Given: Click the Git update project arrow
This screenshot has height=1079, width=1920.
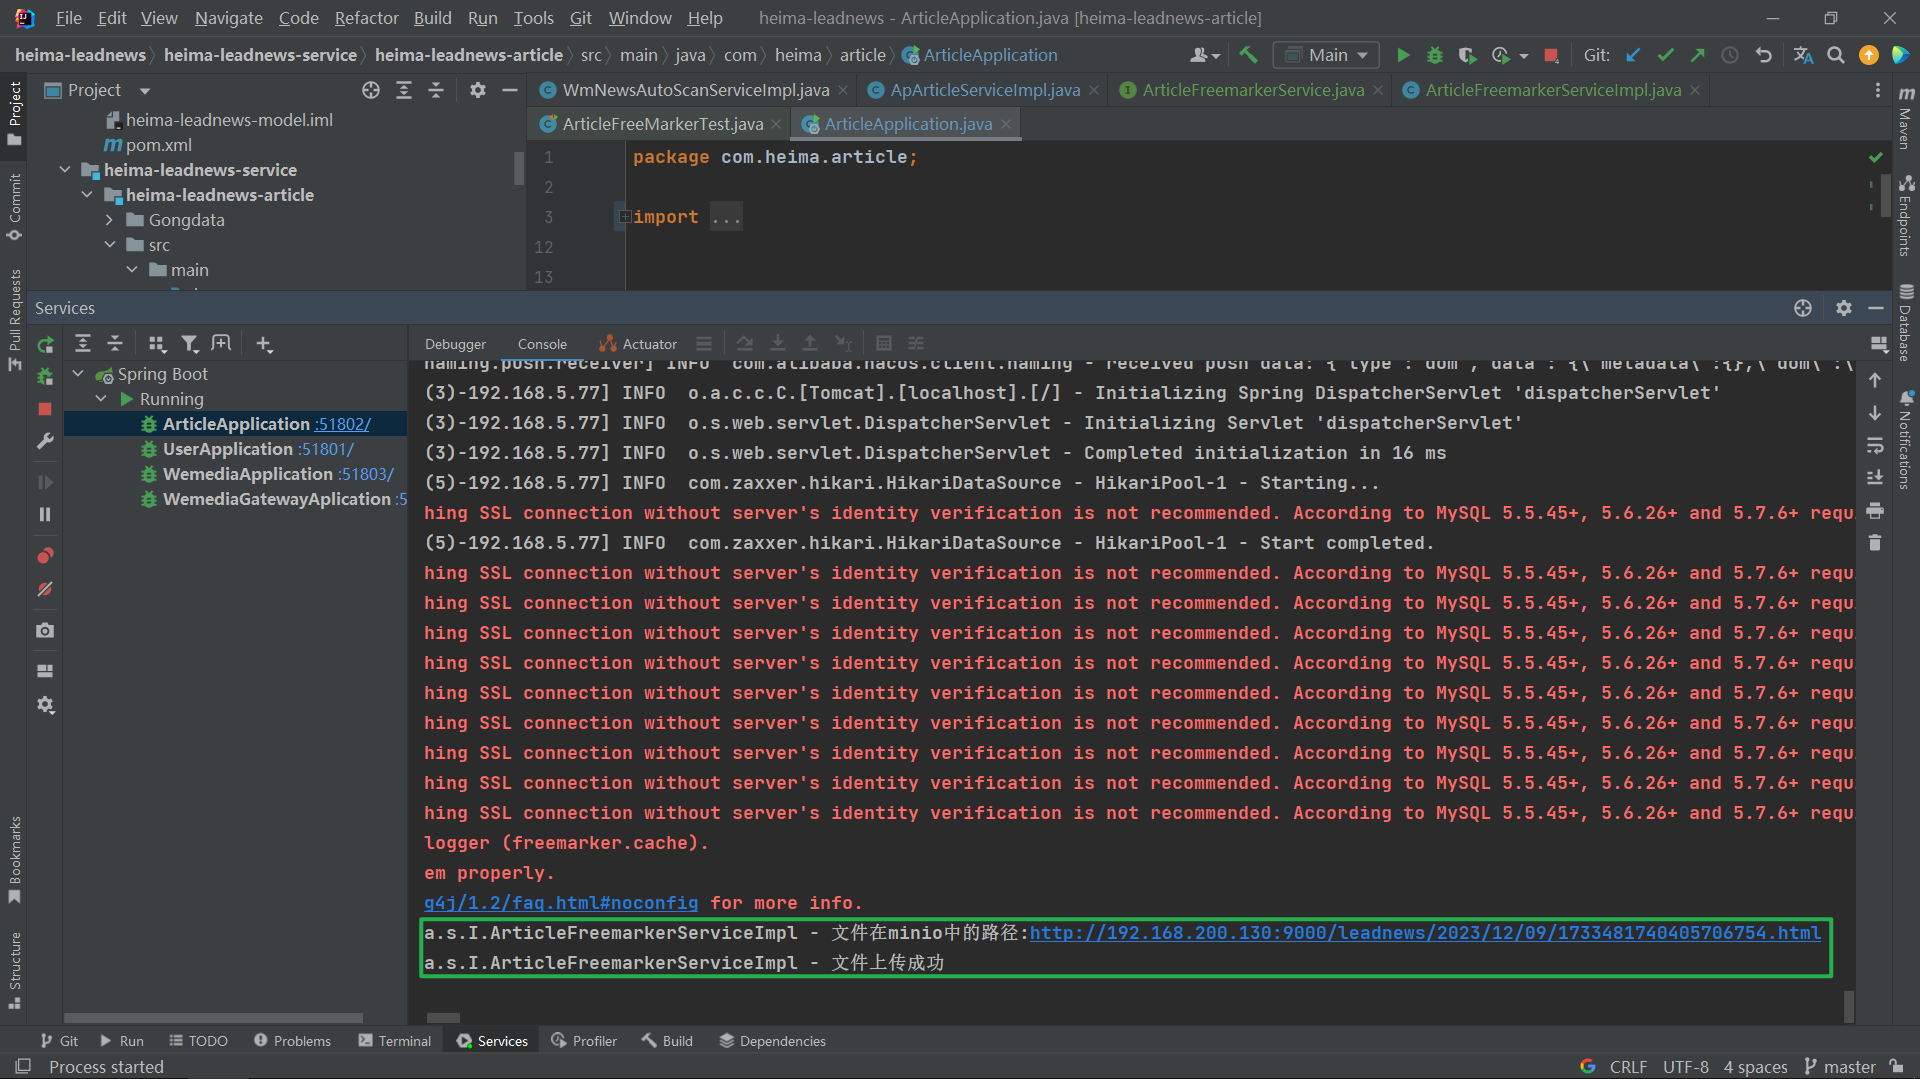Looking at the screenshot, I should click(x=1633, y=55).
